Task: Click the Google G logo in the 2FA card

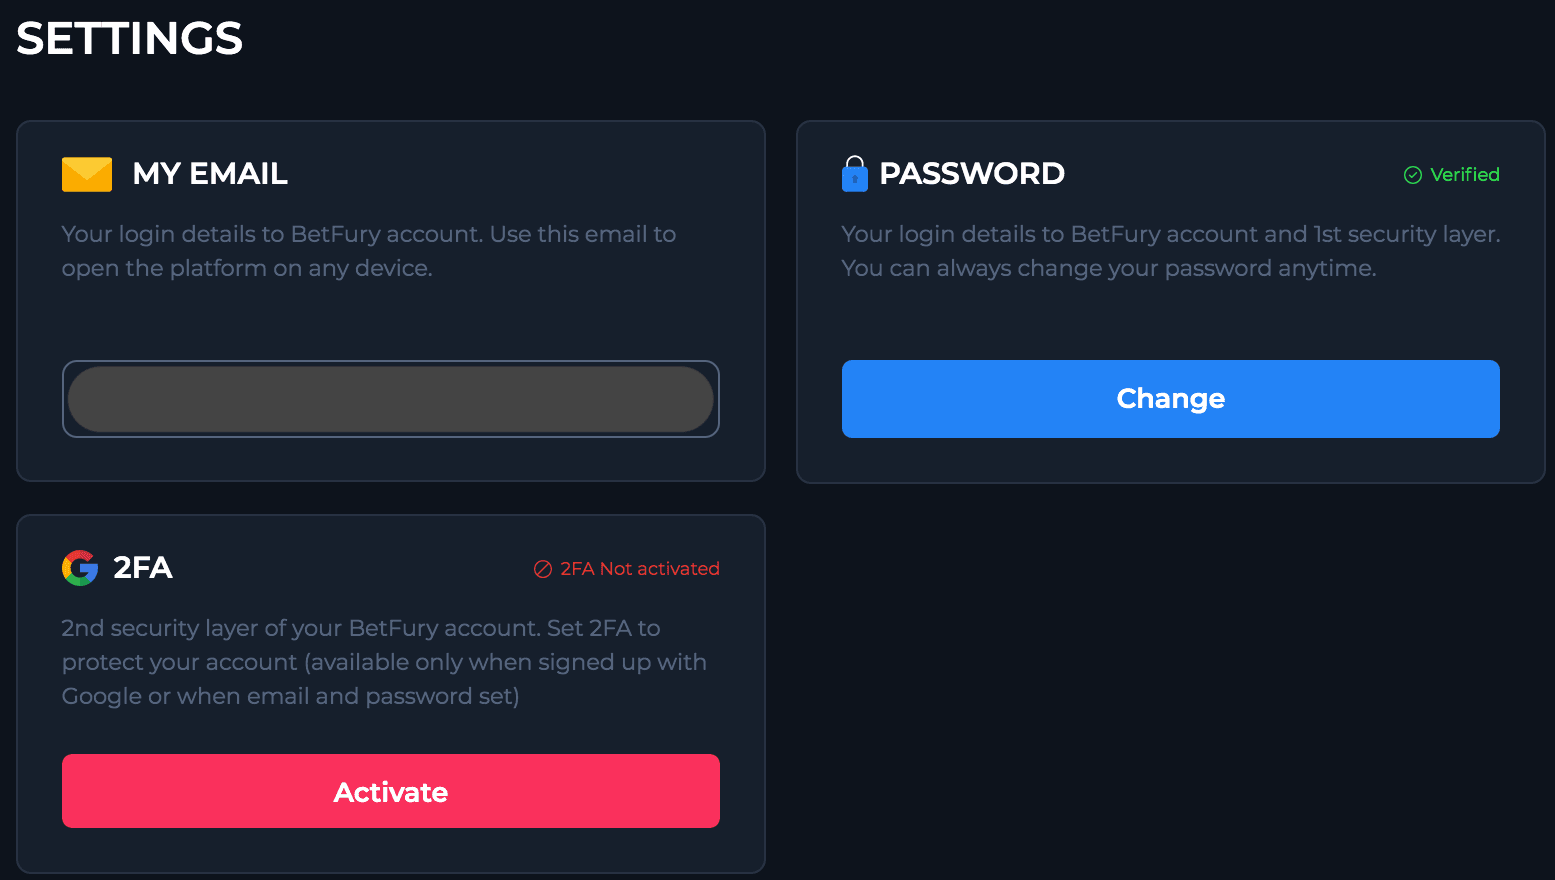Action: (79, 567)
